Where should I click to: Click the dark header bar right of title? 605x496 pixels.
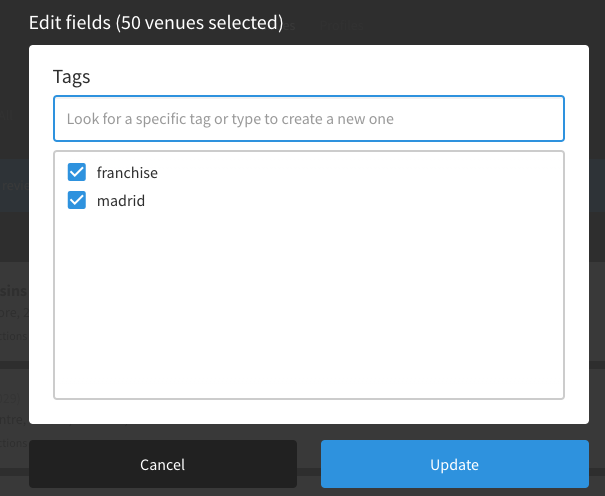(x=450, y=22)
